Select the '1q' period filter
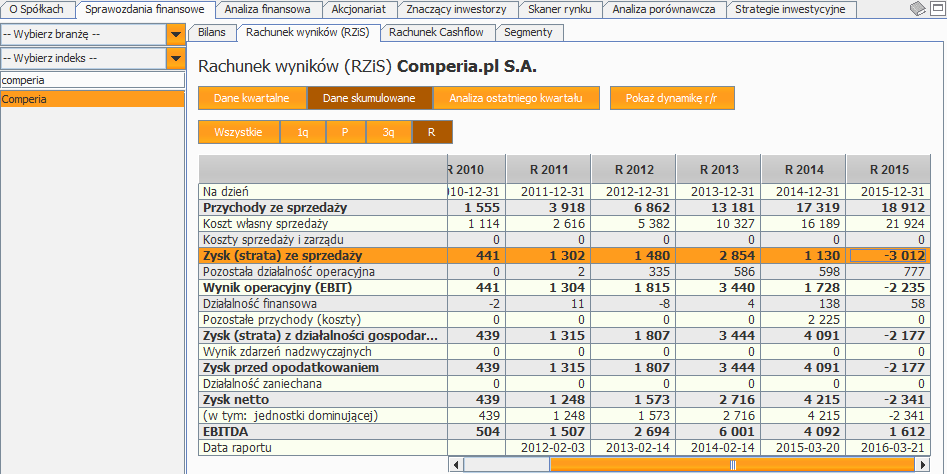The height and width of the screenshot is (474, 947). point(303,133)
